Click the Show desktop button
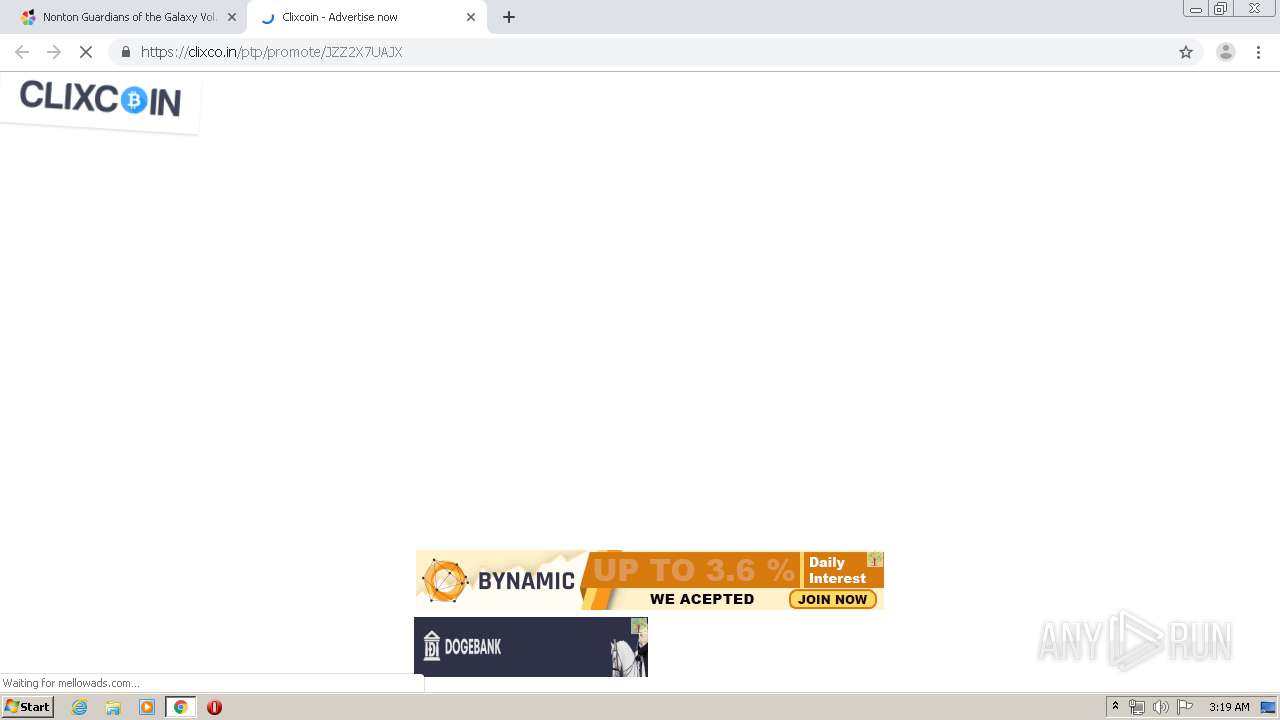The image size is (1280, 720). click(x=1269, y=707)
